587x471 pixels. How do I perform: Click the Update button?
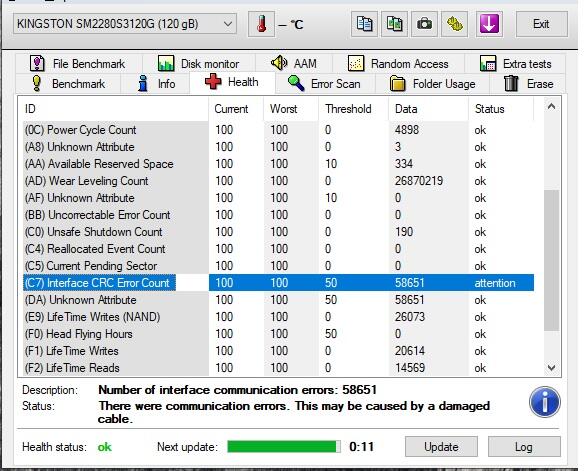(x=441, y=447)
